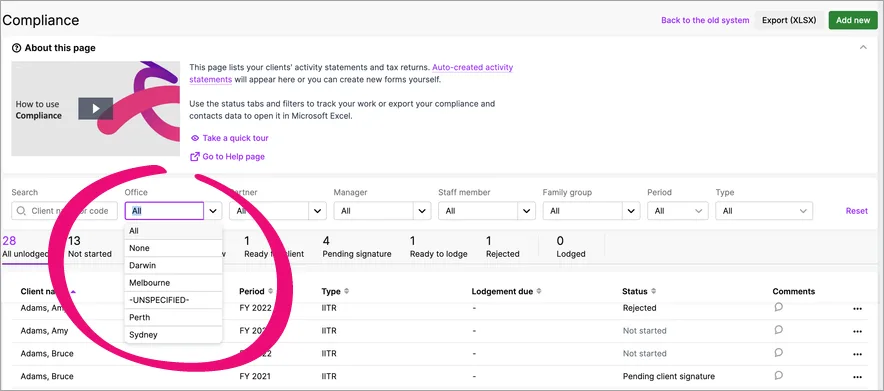
Task: Select All in the Office list
Action: click(x=174, y=231)
